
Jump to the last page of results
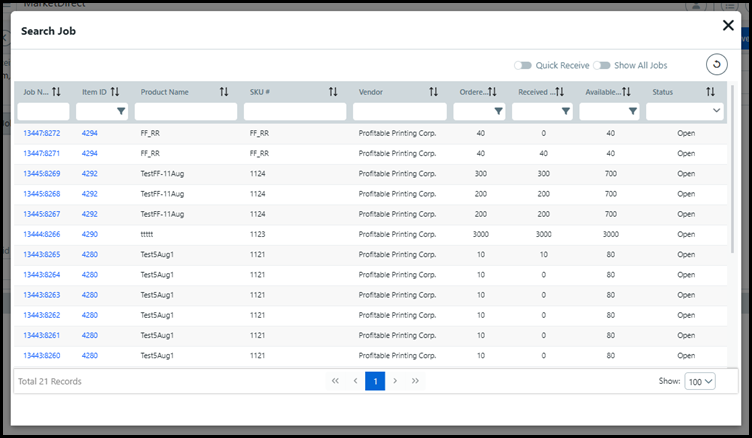point(415,381)
